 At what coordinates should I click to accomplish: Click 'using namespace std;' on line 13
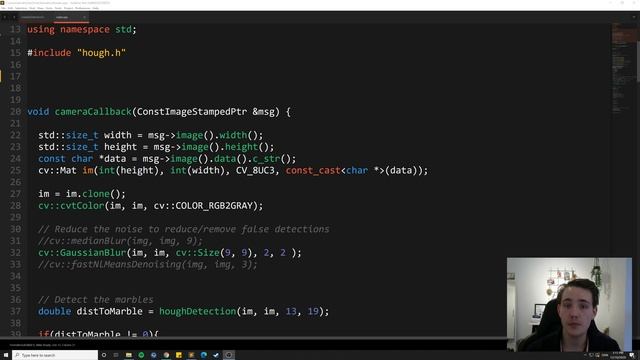82,29
